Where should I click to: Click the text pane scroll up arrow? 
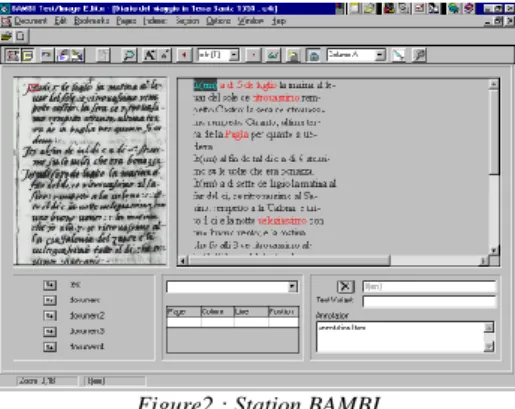pos(494,85)
